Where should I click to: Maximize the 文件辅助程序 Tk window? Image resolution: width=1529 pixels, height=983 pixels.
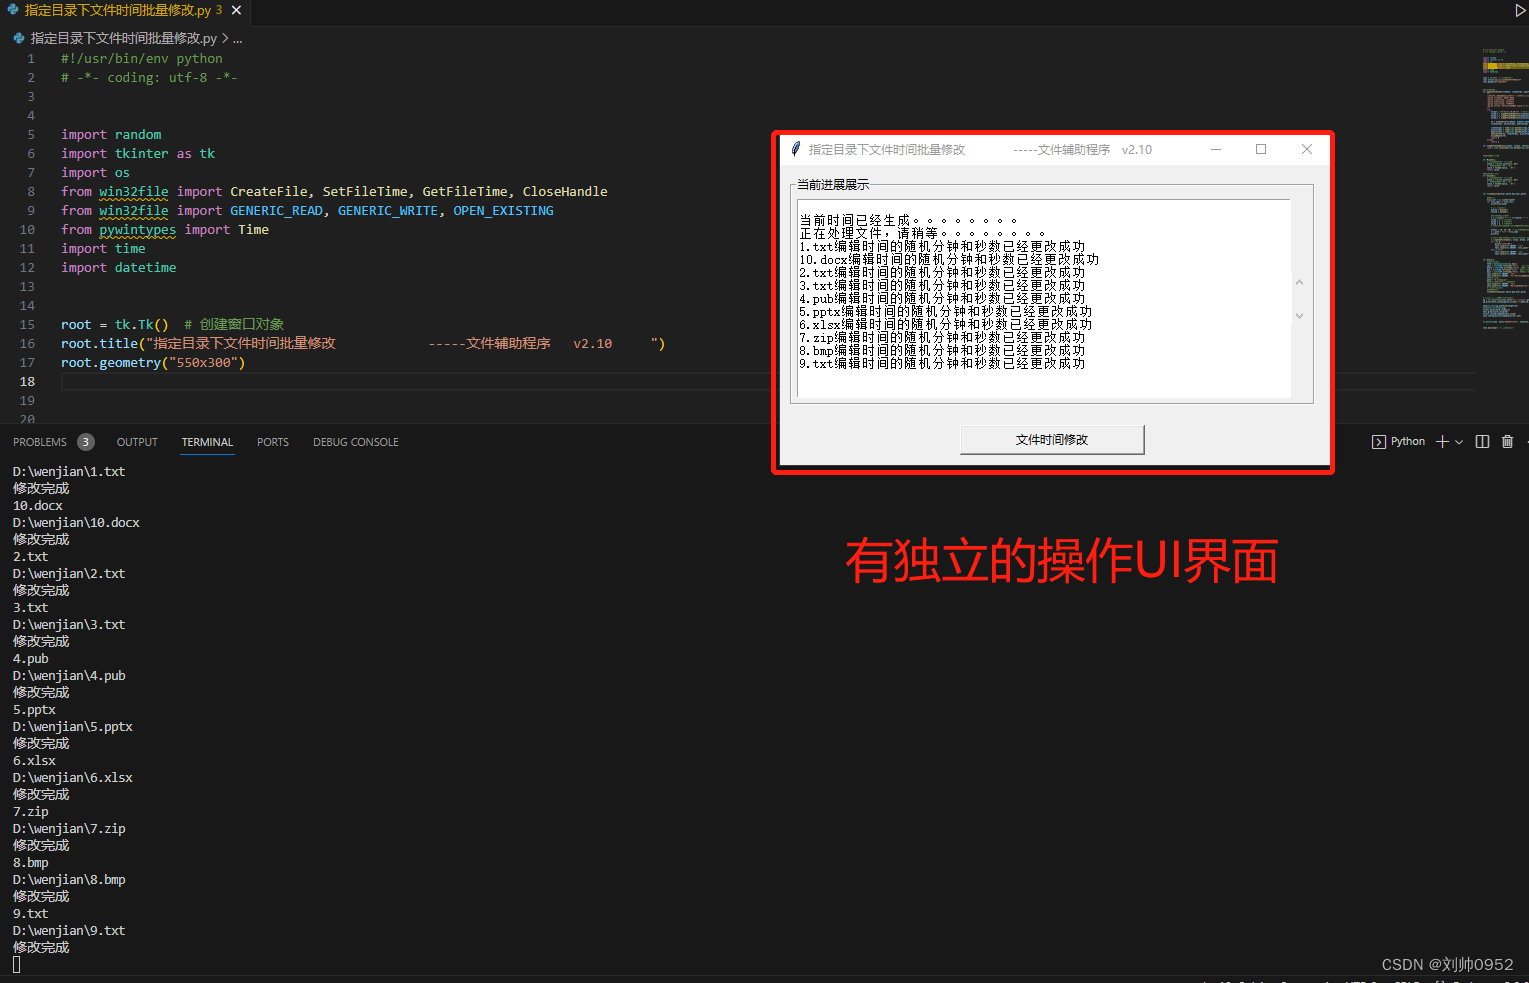click(1261, 149)
